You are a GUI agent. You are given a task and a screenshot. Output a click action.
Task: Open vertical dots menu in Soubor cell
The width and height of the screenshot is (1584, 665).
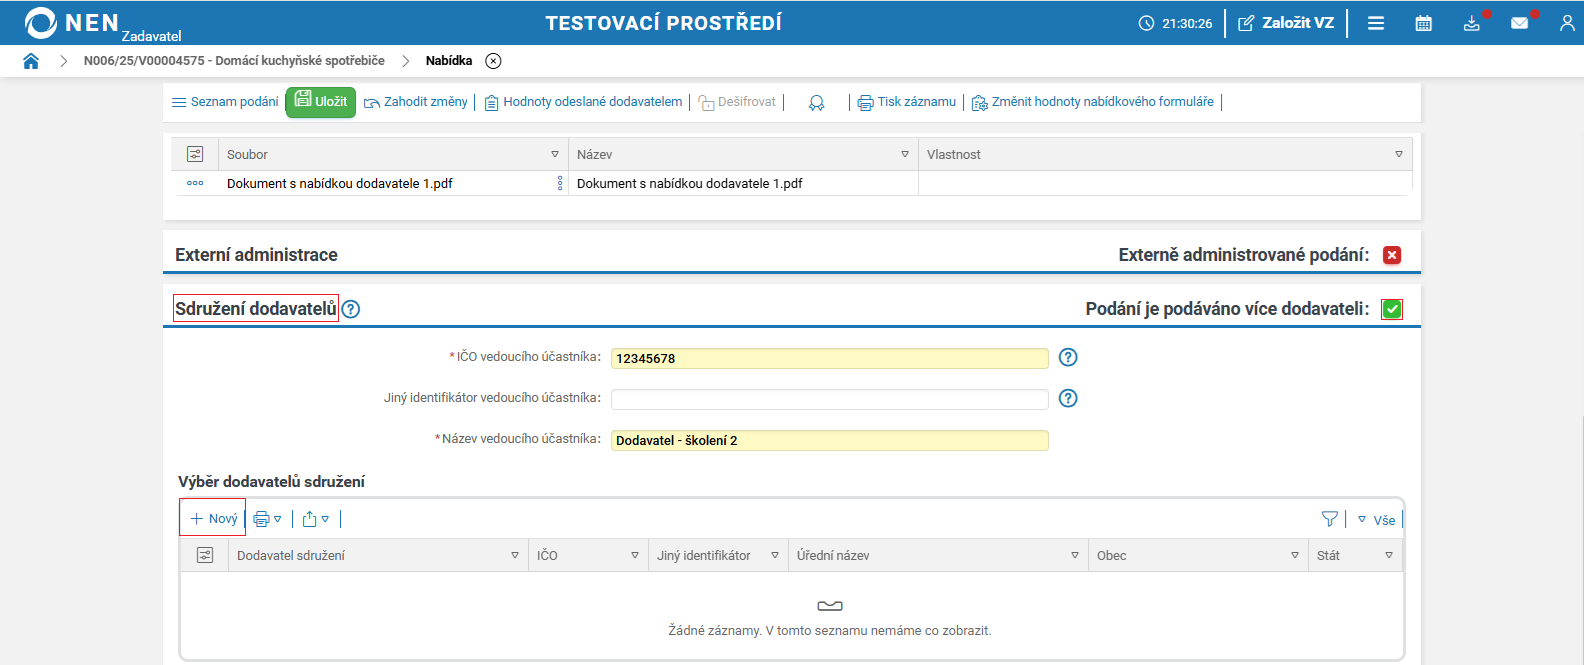click(x=560, y=183)
